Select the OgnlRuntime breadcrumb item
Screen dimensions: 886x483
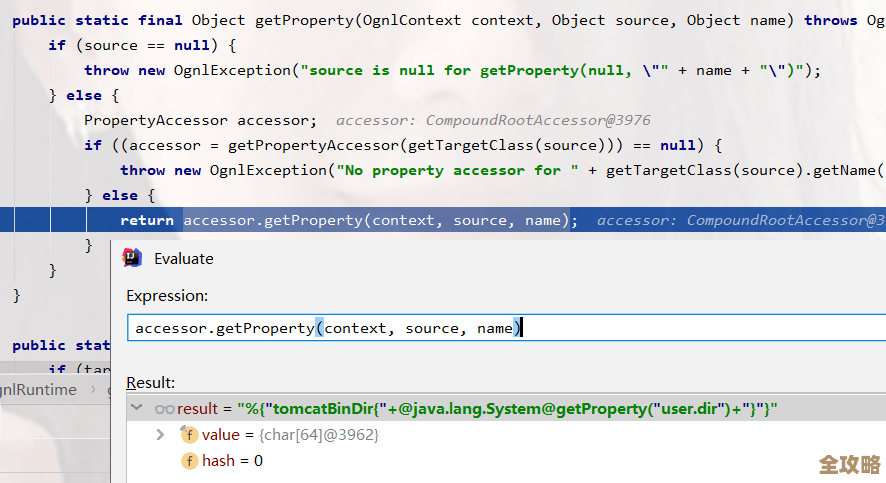[x=38, y=390]
